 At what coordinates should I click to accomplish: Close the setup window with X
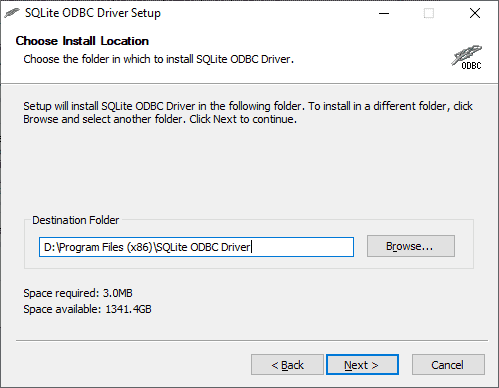pos(475,13)
